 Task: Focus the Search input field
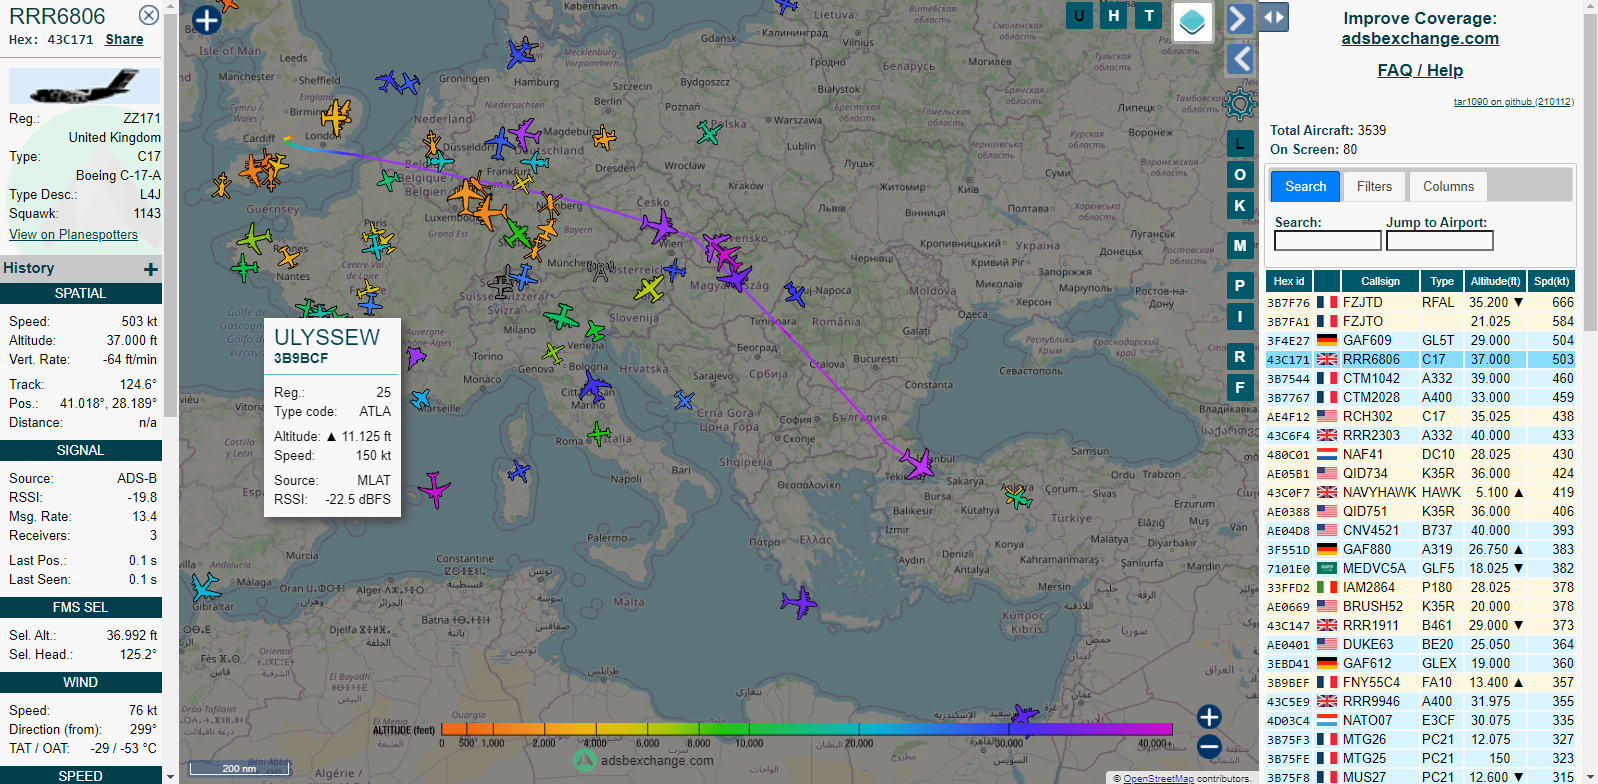1327,240
